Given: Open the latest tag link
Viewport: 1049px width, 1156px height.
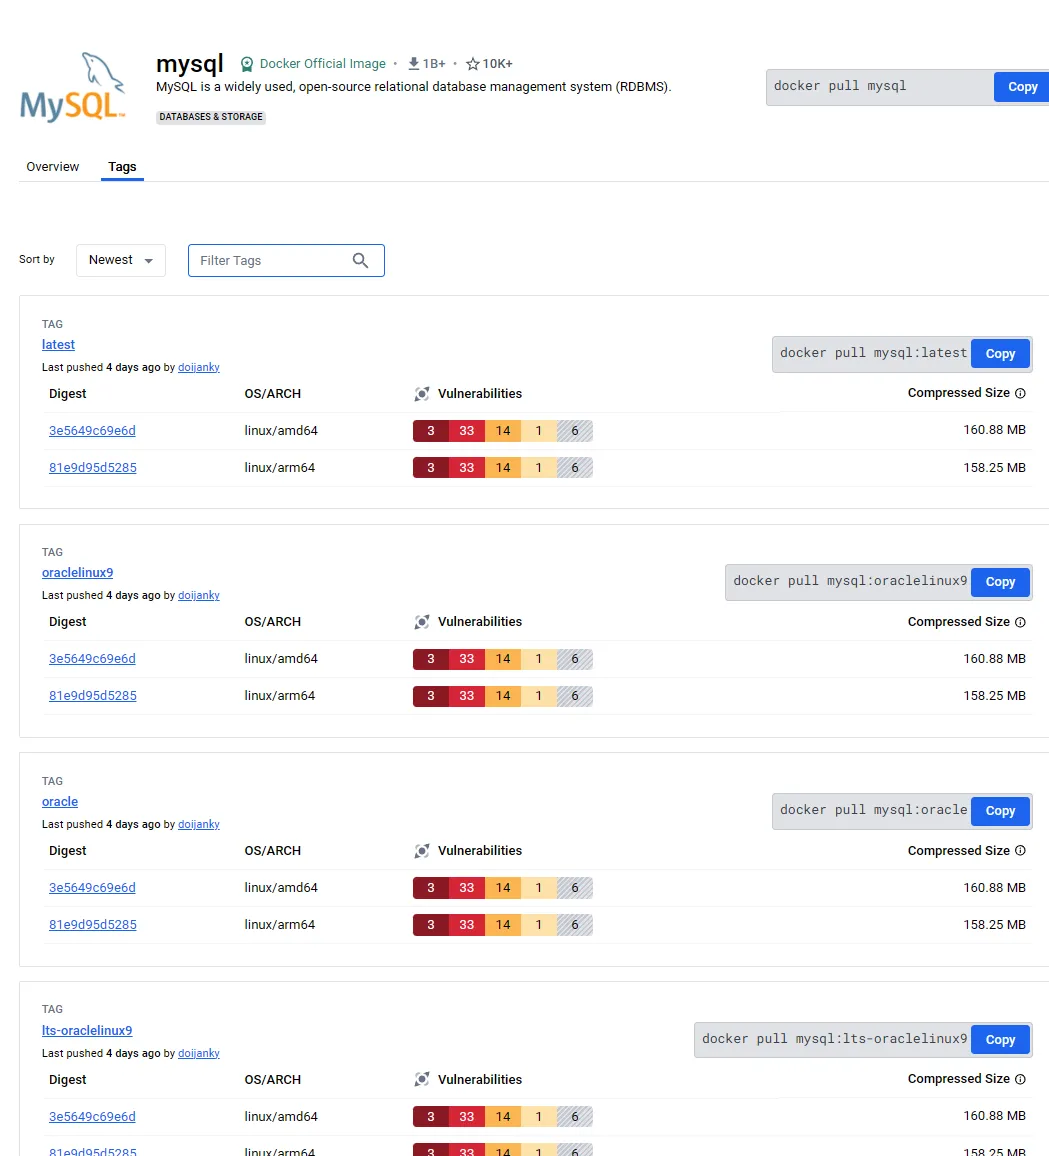Looking at the screenshot, I should pyautogui.click(x=58, y=344).
